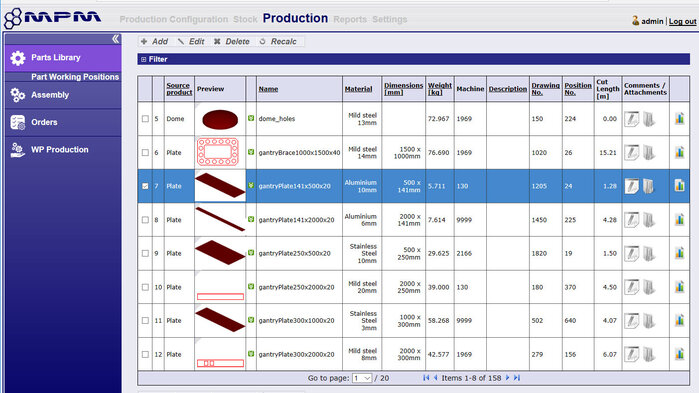Open comments icon for gantryPlate300x1000x20 row

click(631, 321)
